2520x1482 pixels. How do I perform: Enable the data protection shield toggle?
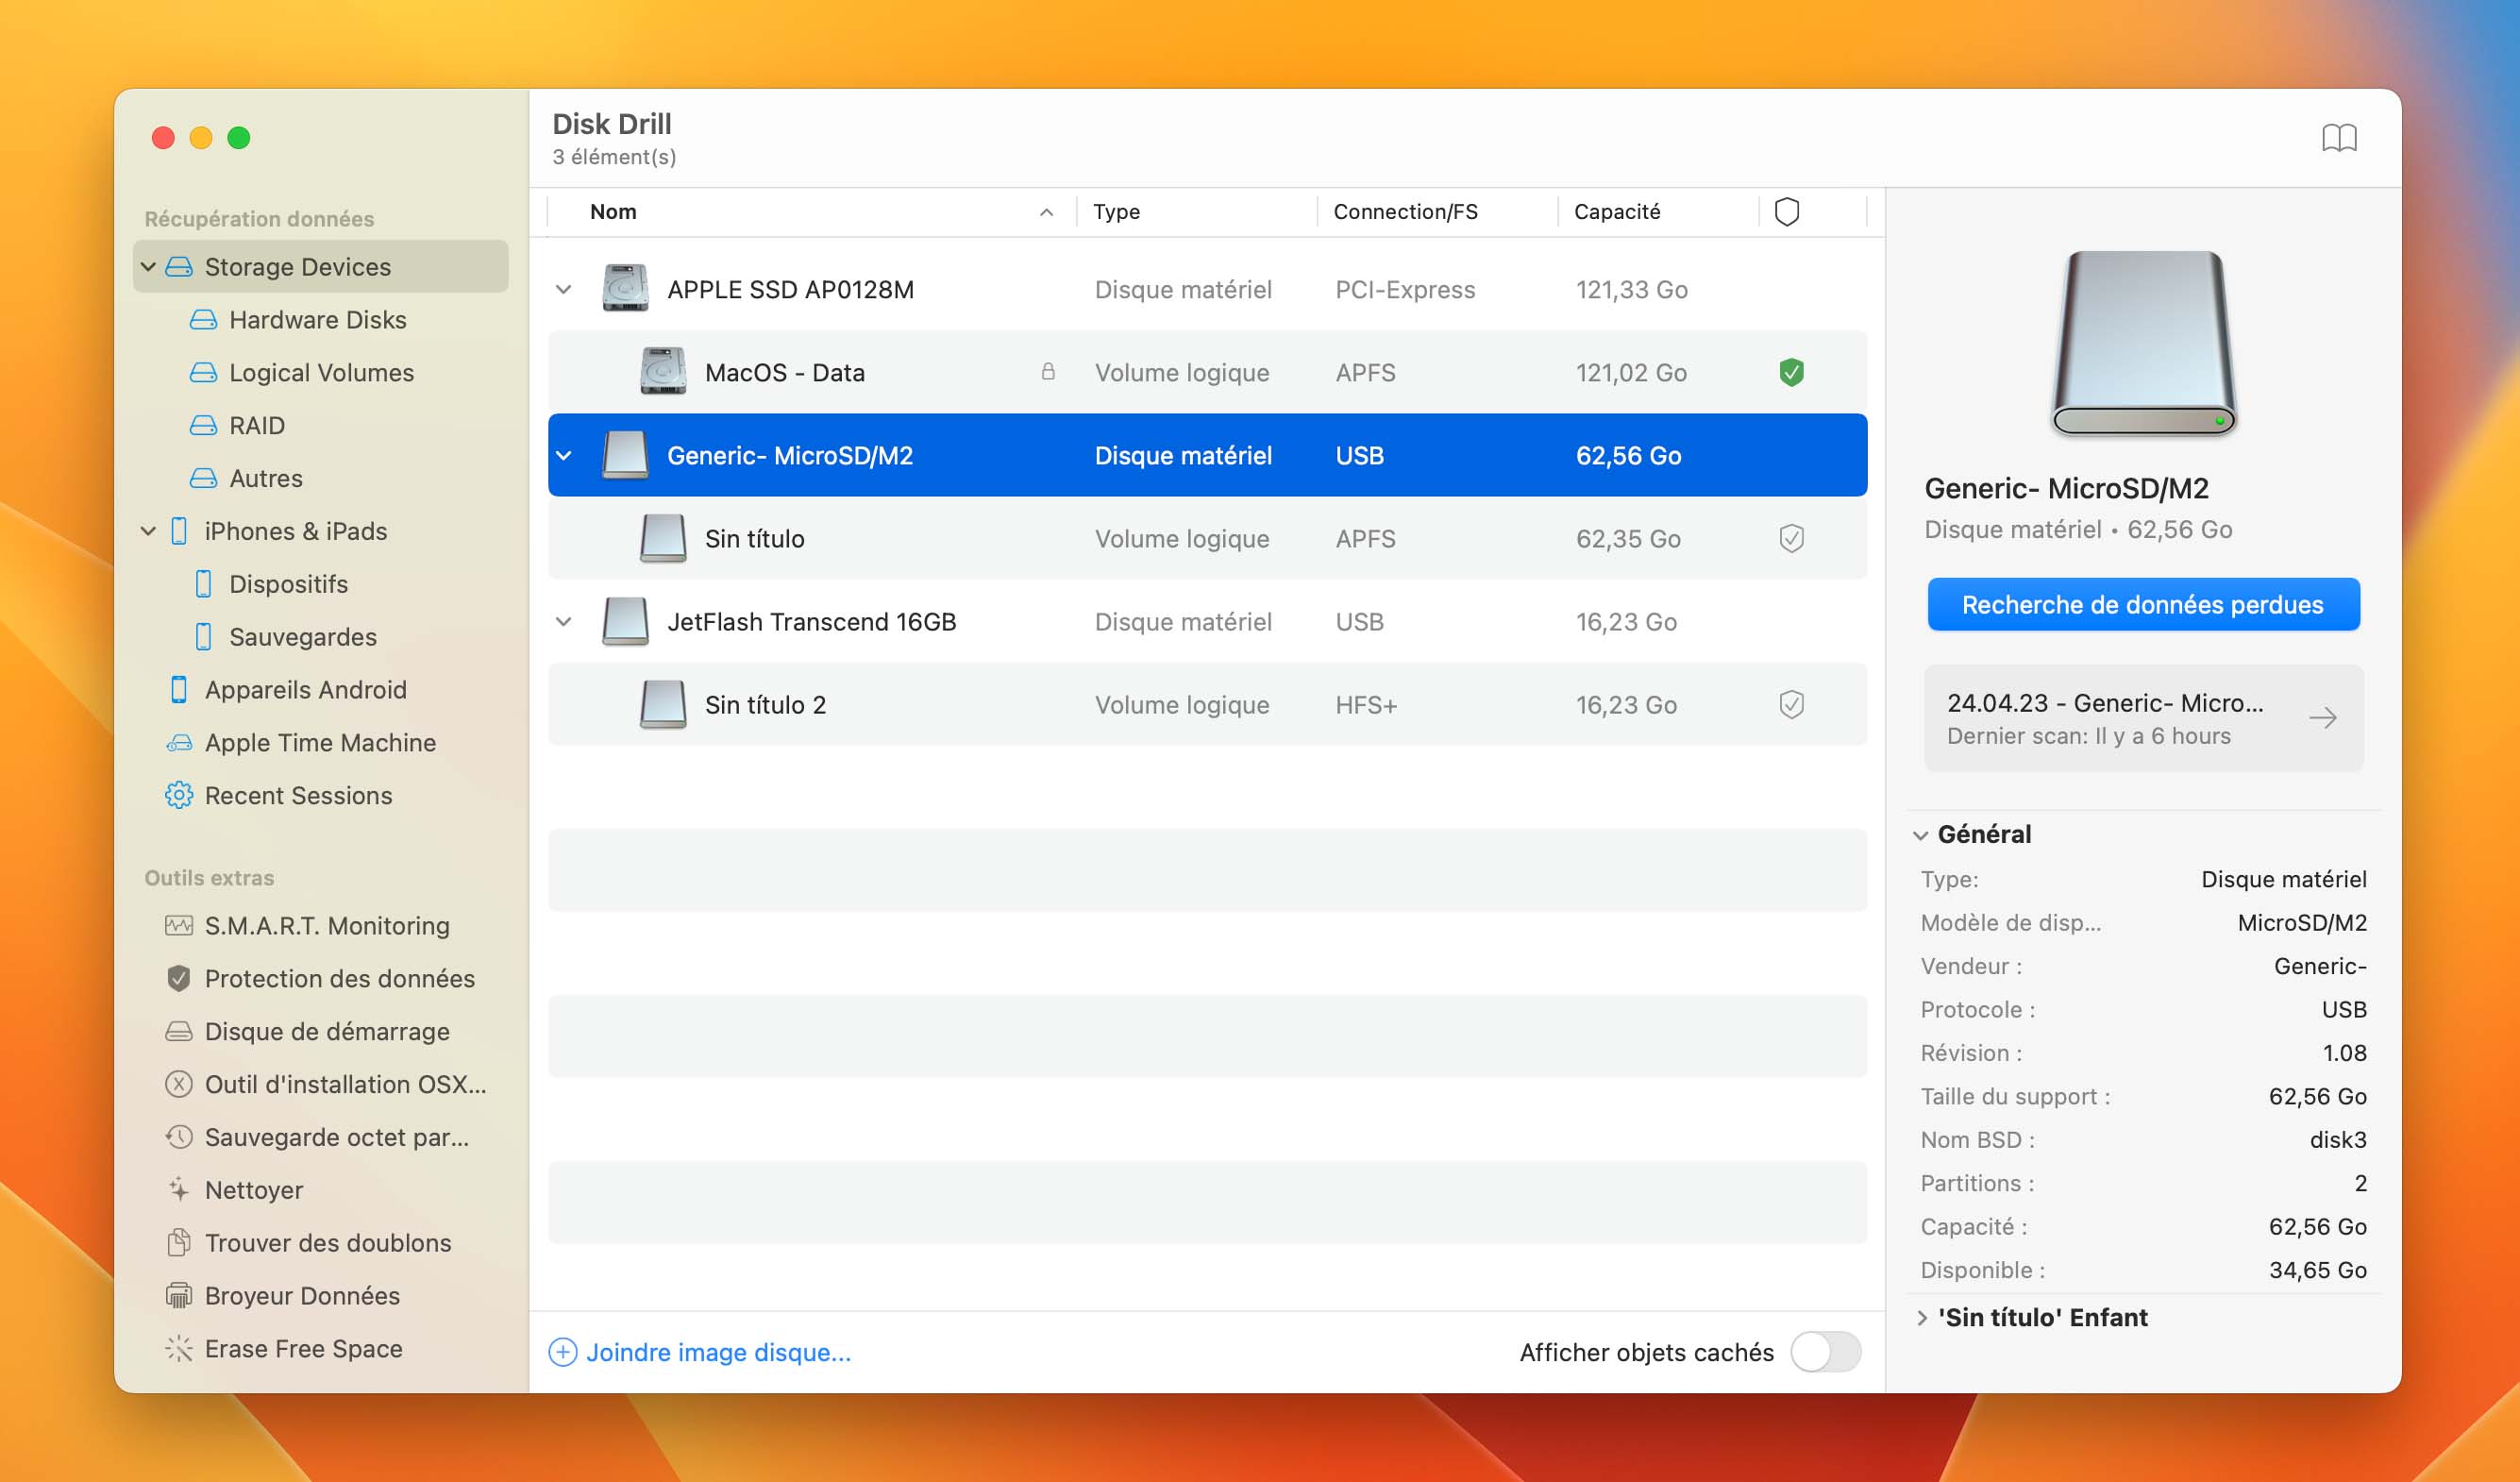pos(1789,538)
